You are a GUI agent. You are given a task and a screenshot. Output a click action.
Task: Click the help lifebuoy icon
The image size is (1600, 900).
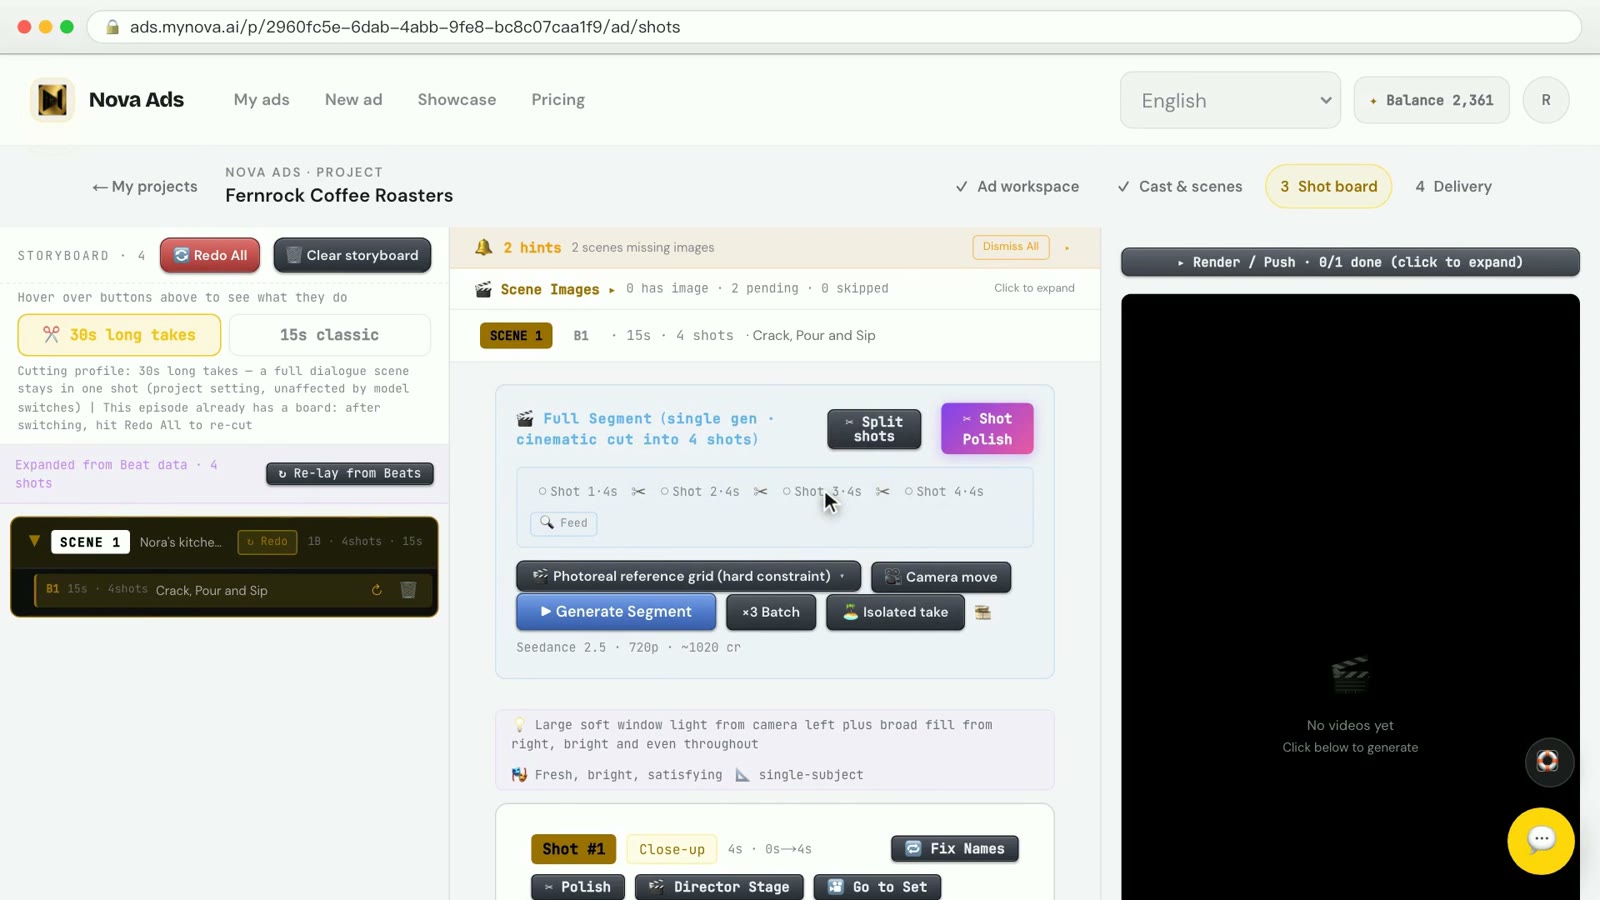tap(1548, 761)
